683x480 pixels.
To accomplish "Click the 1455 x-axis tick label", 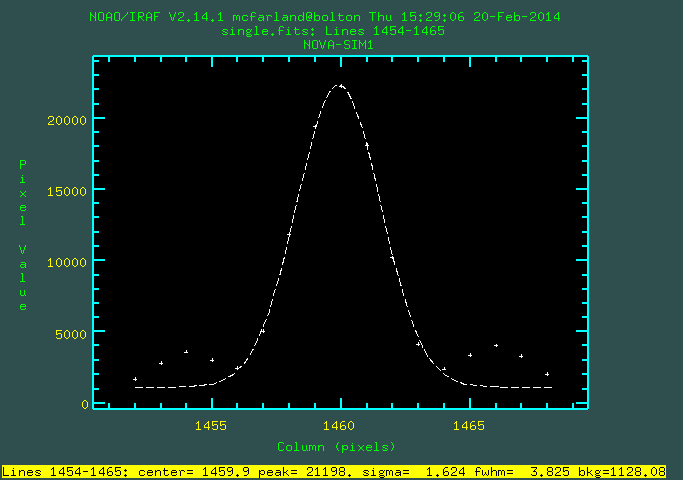I will click(211, 425).
